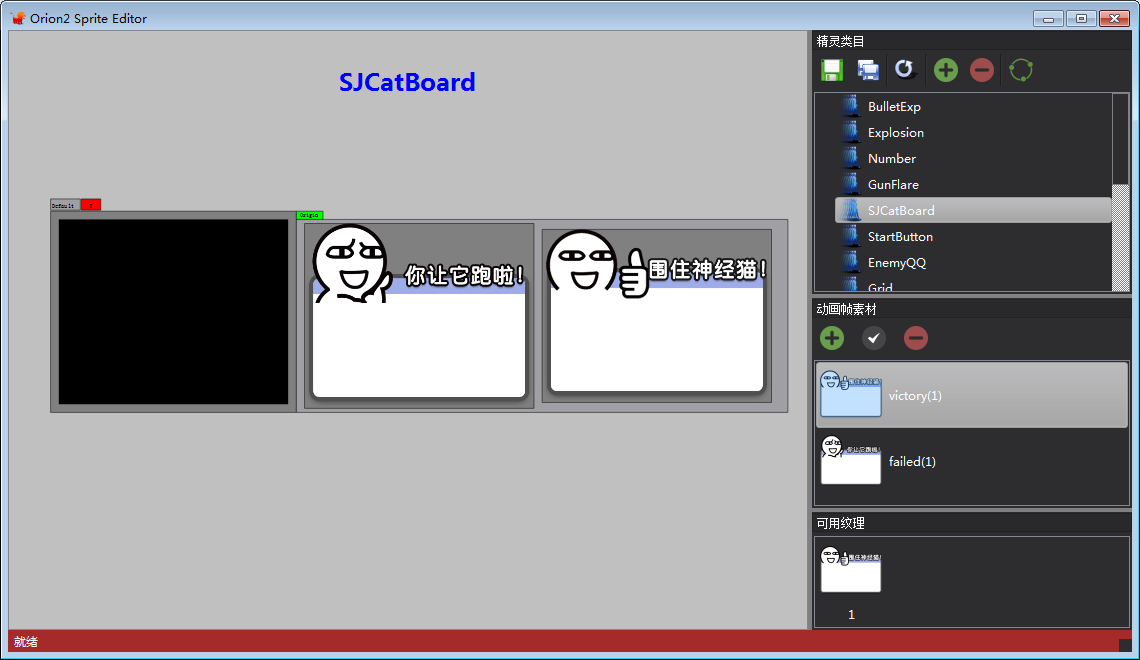
Task: Select BulletExp in the sprite list
Action: [x=894, y=107]
